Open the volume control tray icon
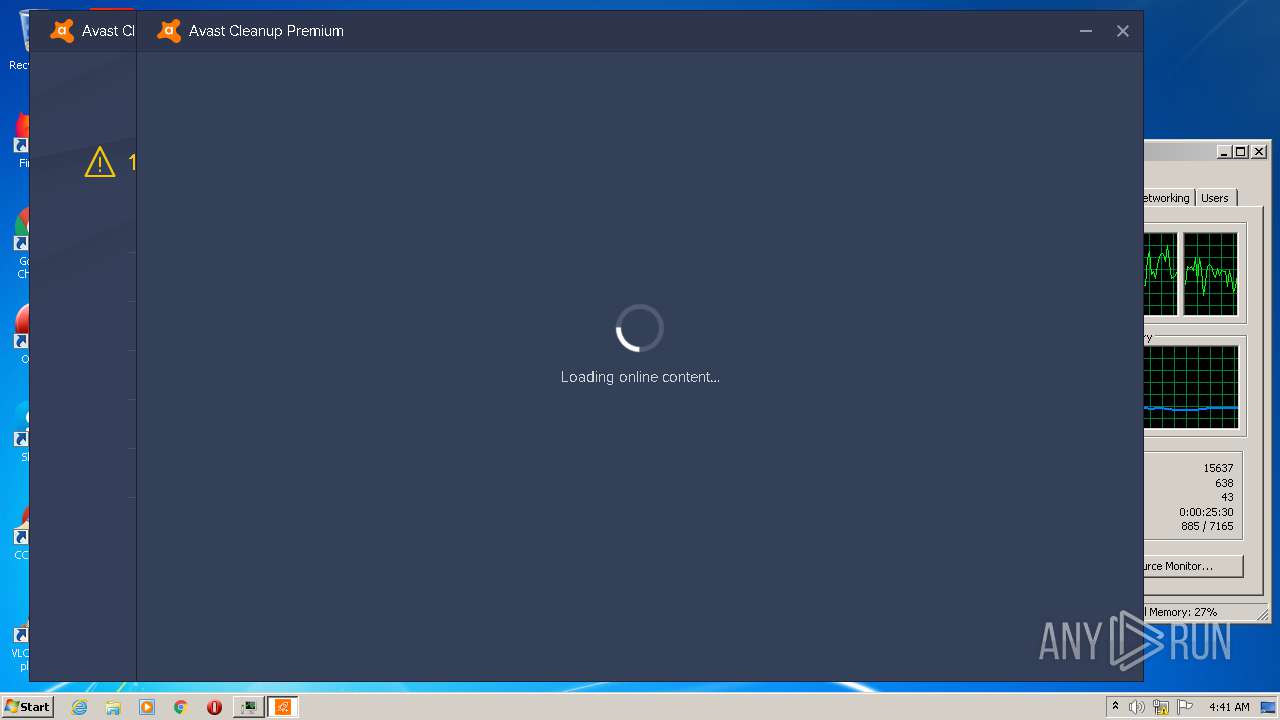Viewport: 1280px width, 720px height. click(1137, 707)
